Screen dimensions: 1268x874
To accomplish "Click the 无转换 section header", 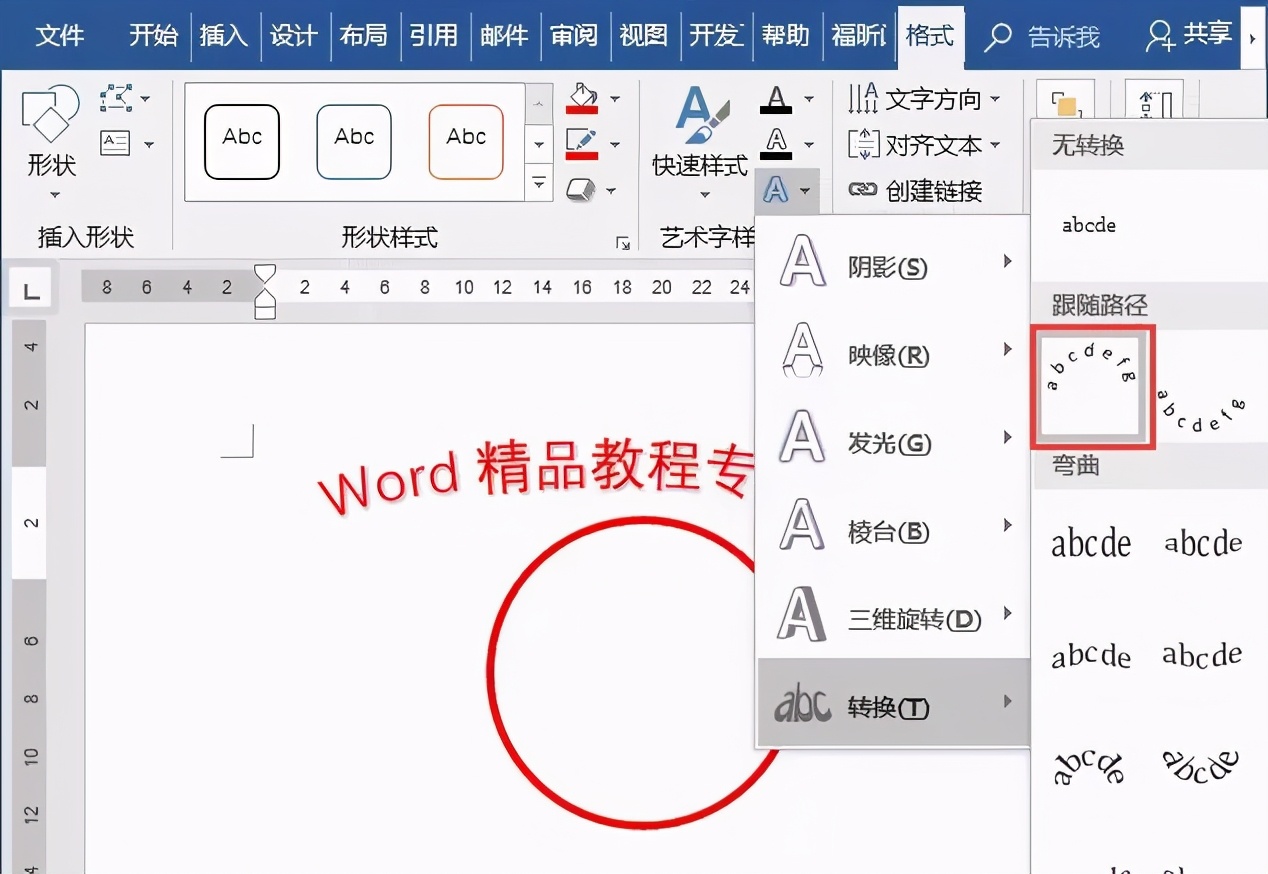I will click(1088, 146).
